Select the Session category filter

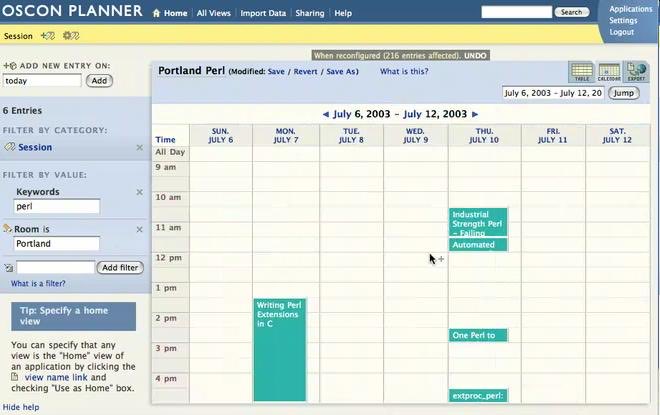pyautogui.click(x=35, y=147)
